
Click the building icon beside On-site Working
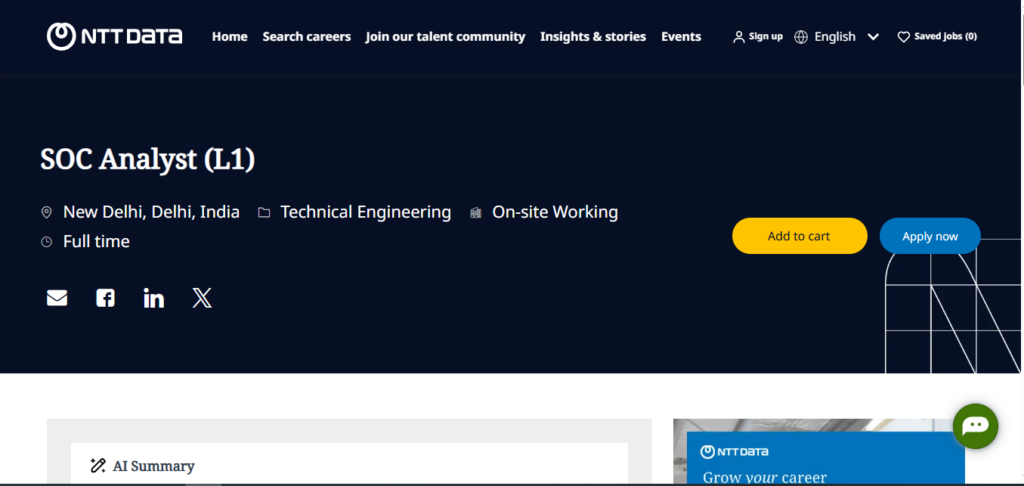coord(475,212)
